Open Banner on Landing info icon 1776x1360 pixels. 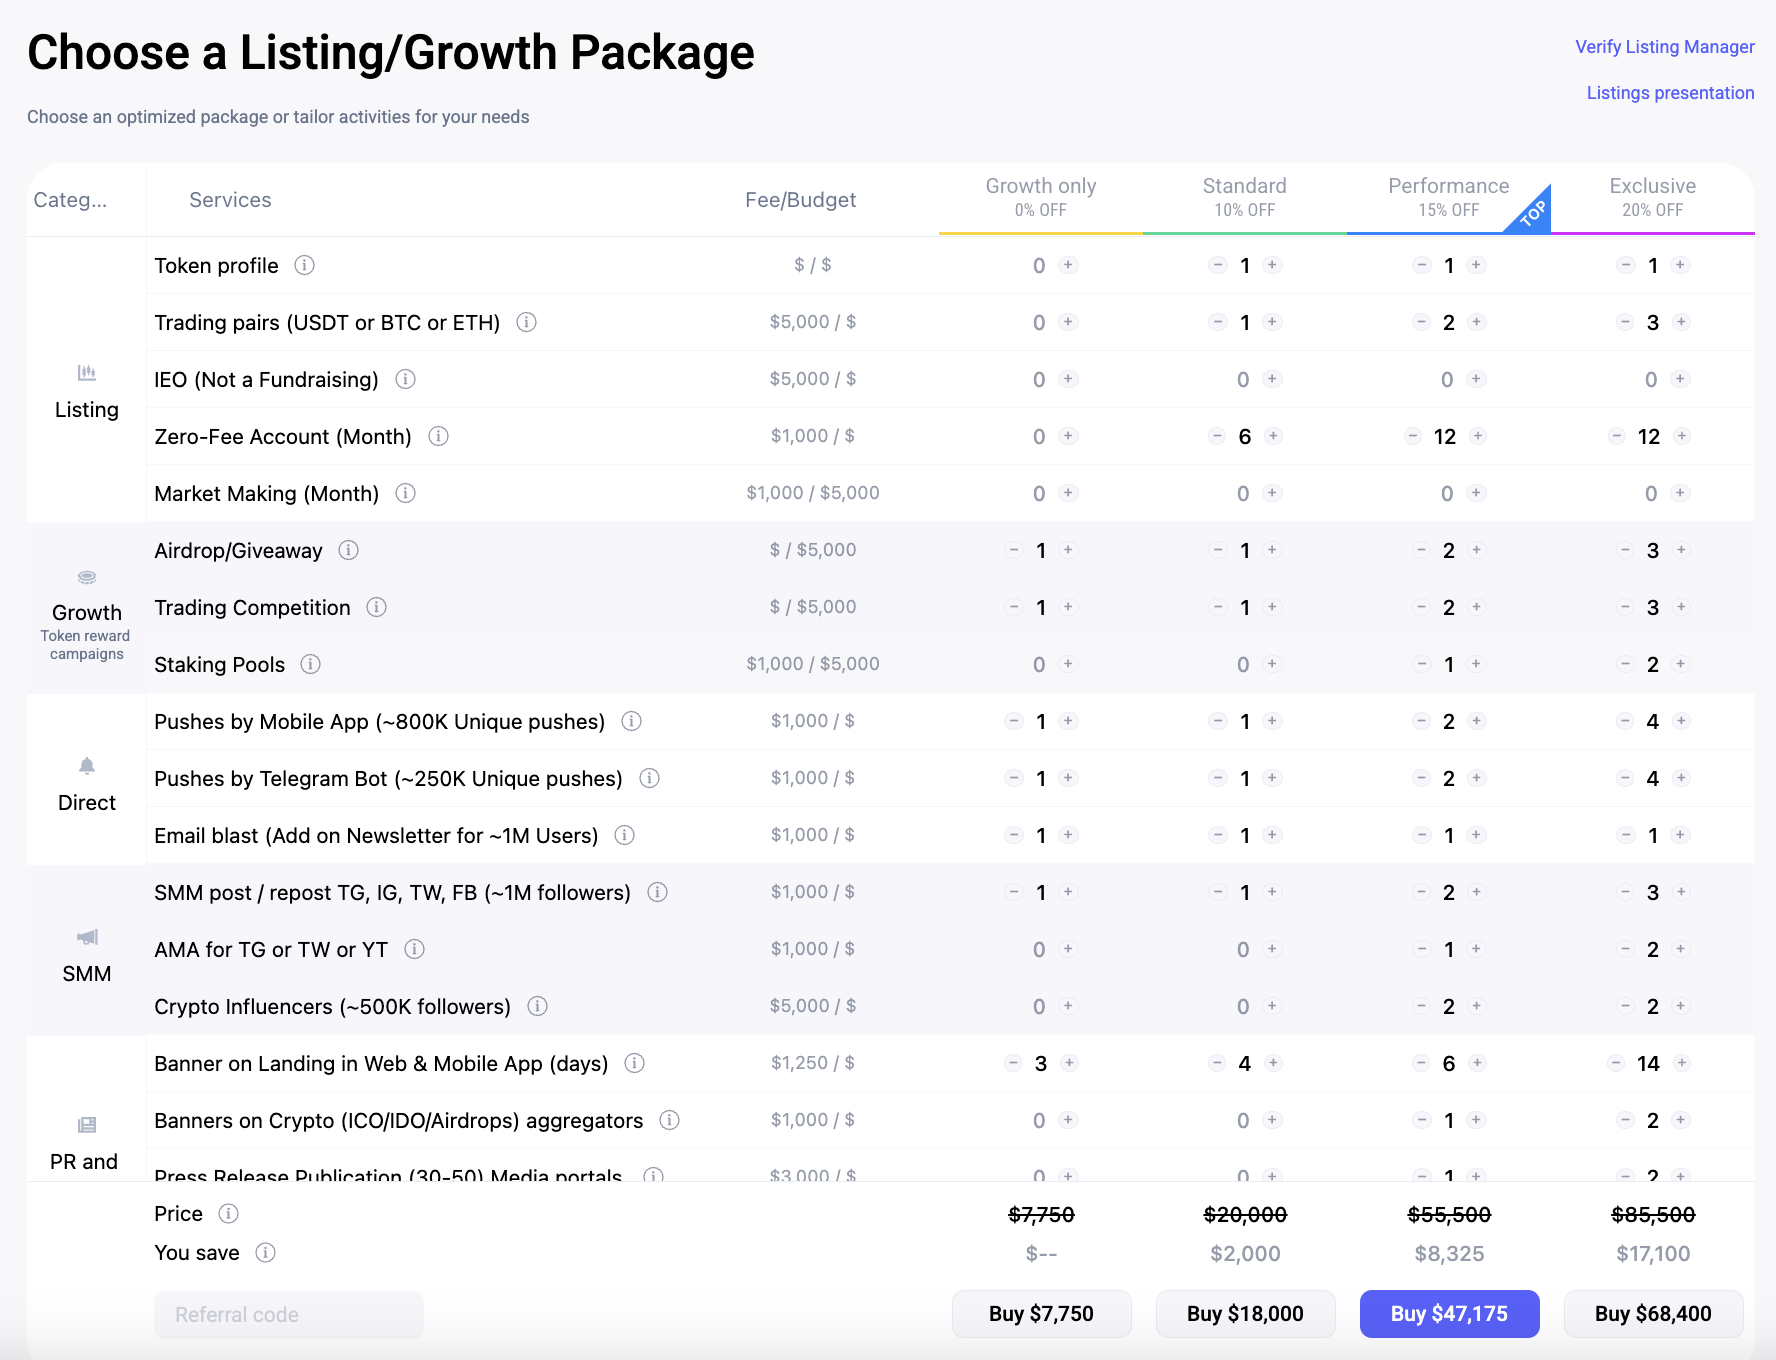tap(634, 1063)
